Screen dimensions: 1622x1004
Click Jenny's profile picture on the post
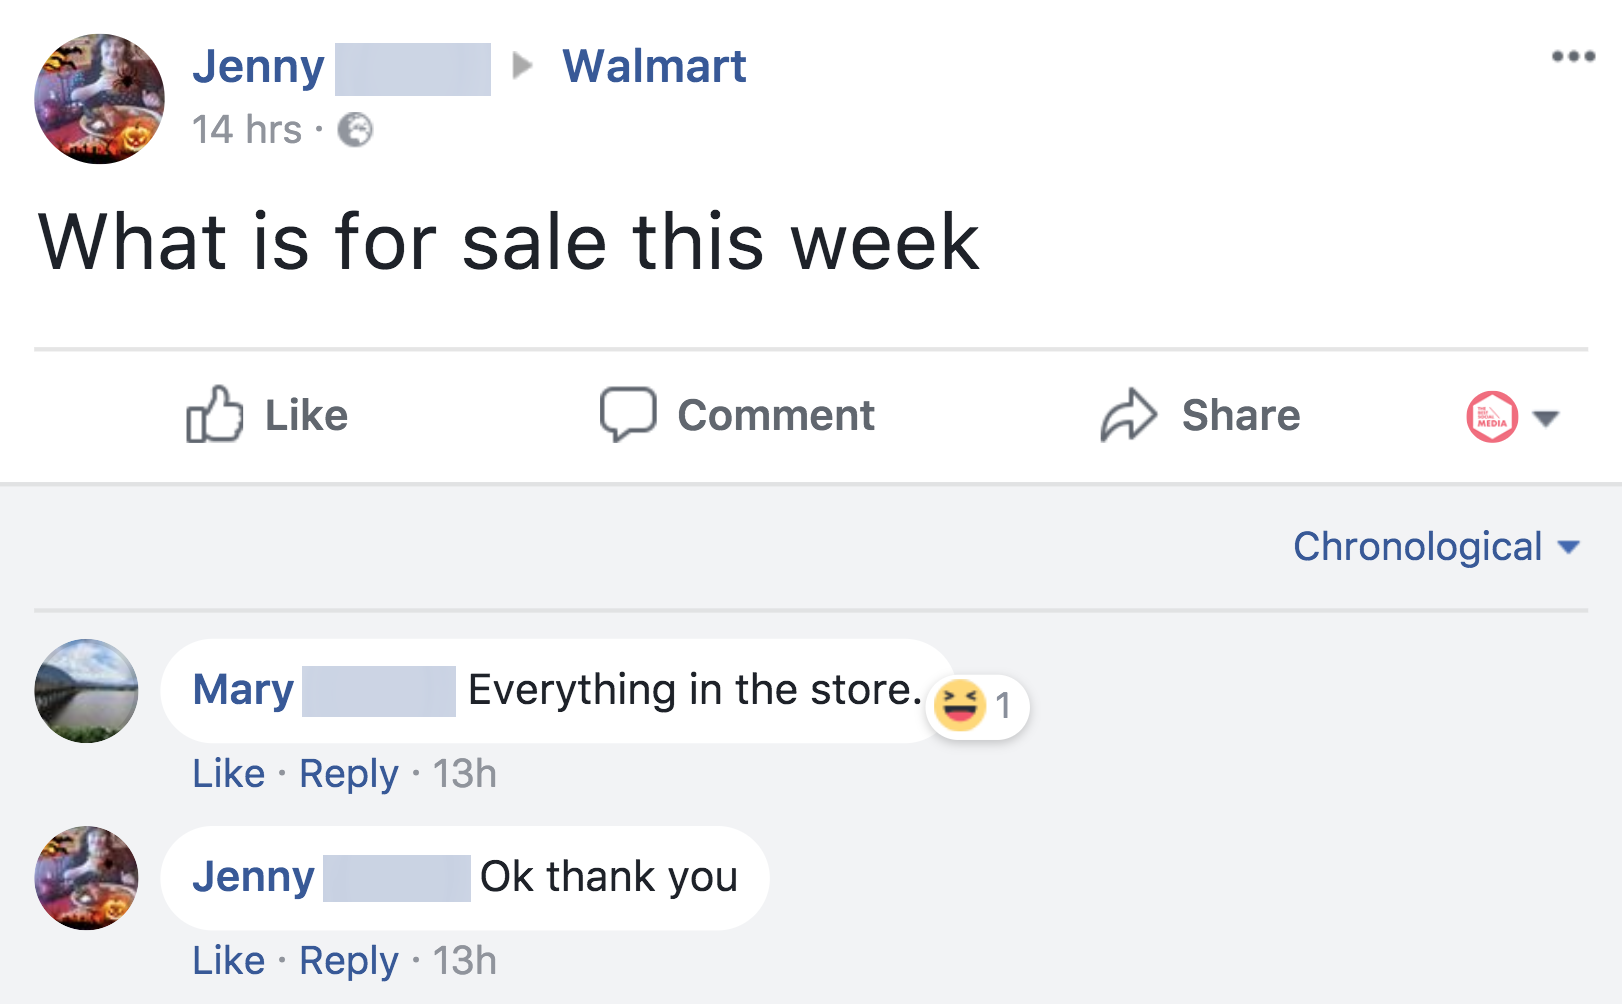click(99, 99)
